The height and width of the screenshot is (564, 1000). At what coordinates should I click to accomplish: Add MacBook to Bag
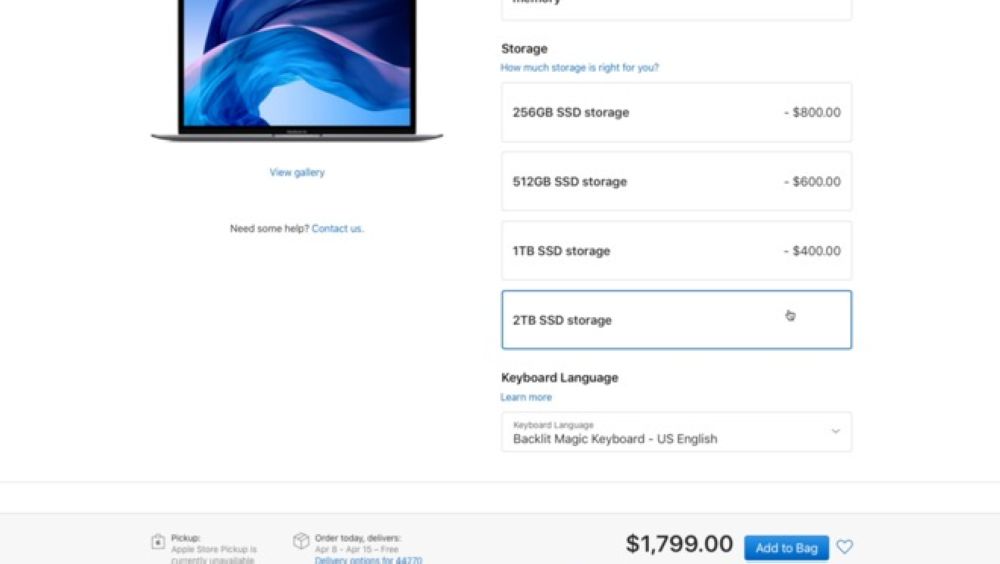(786, 547)
